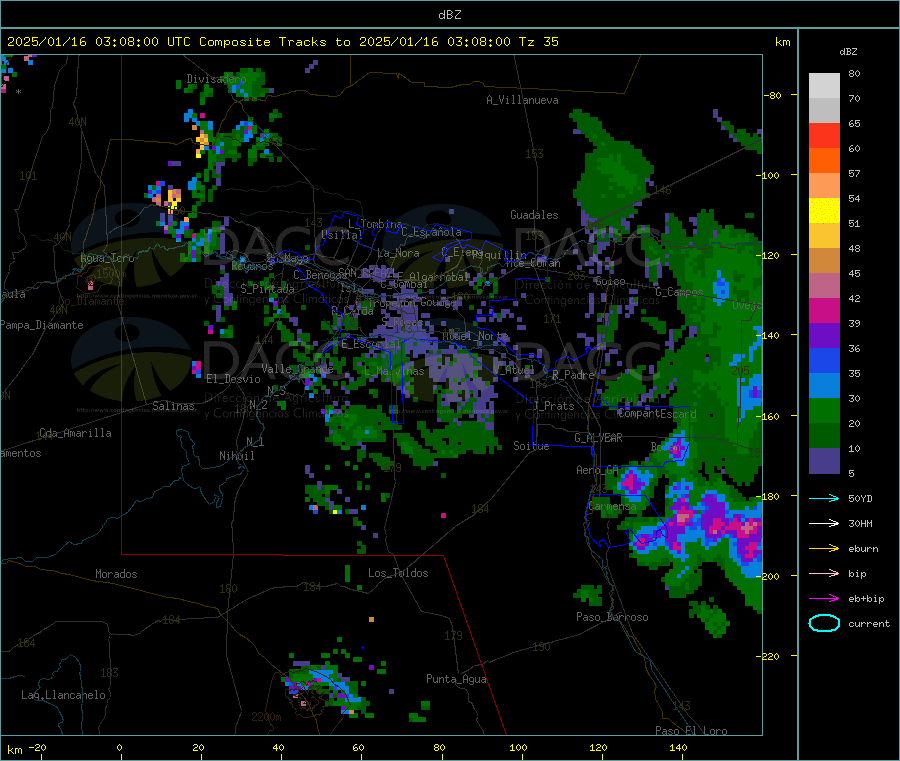Click the 'Cda_Amarilla' map label
This screenshot has height=761, width=900.
[75, 433]
